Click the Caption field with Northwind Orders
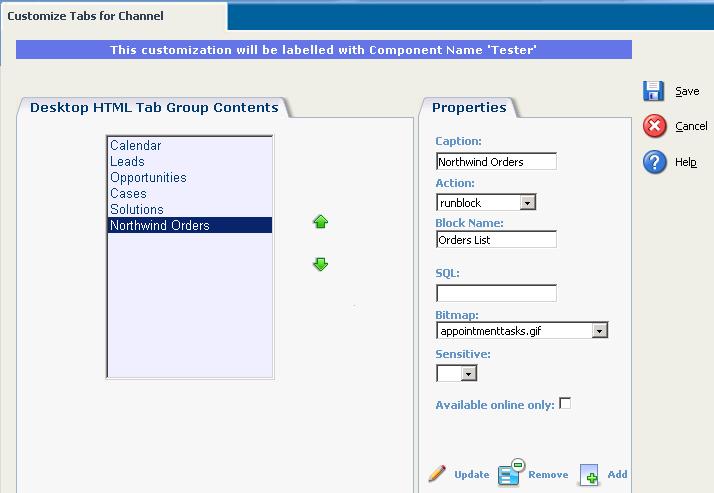Image resolution: width=714 pixels, height=493 pixels. pyautogui.click(x=496, y=162)
